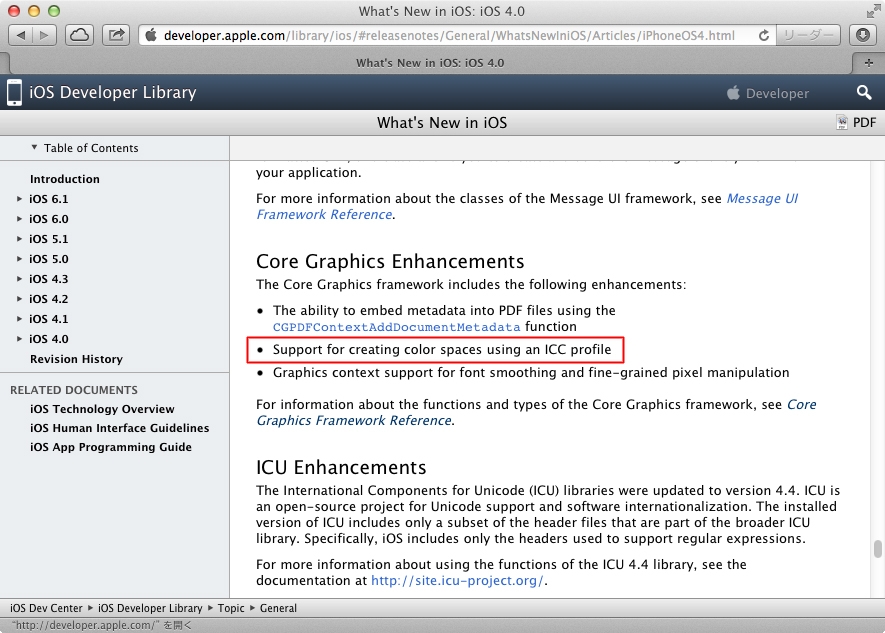
Task: Click the vertical page scrollbar thumb
Action: (877, 550)
